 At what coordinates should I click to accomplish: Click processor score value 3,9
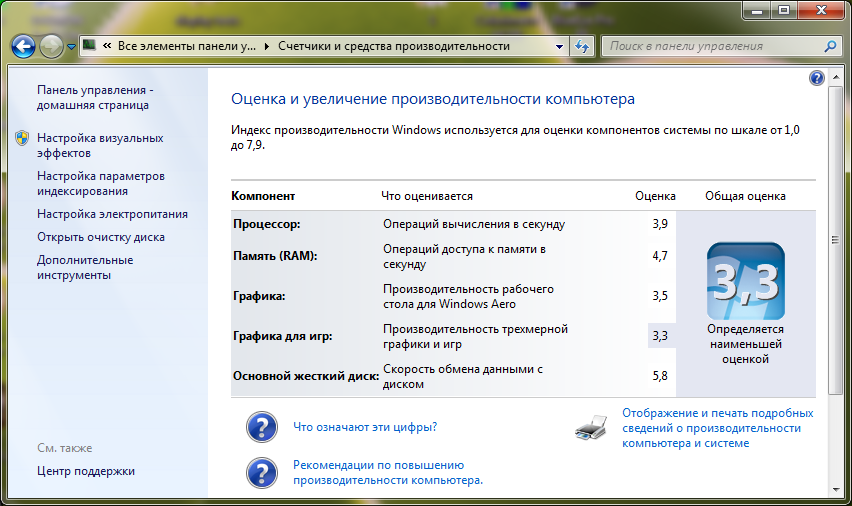pyautogui.click(x=660, y=224)
